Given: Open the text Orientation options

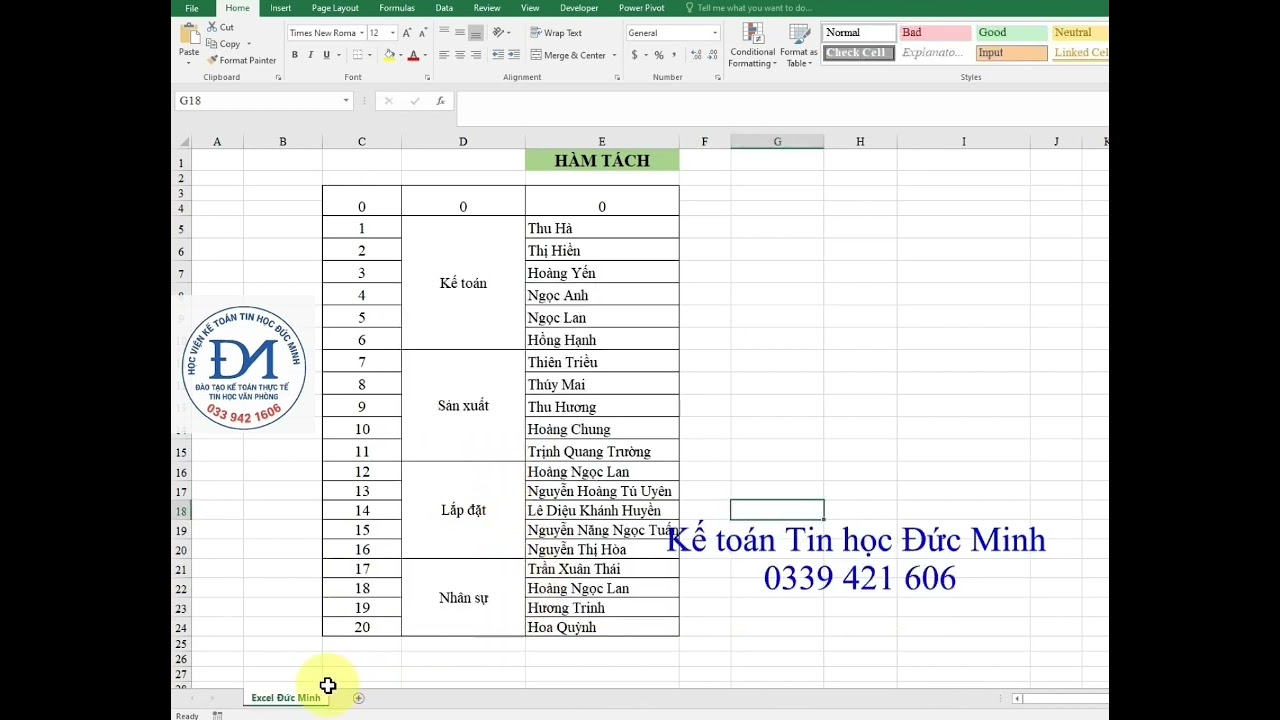Looking at the screenshot, I should 499,33.
